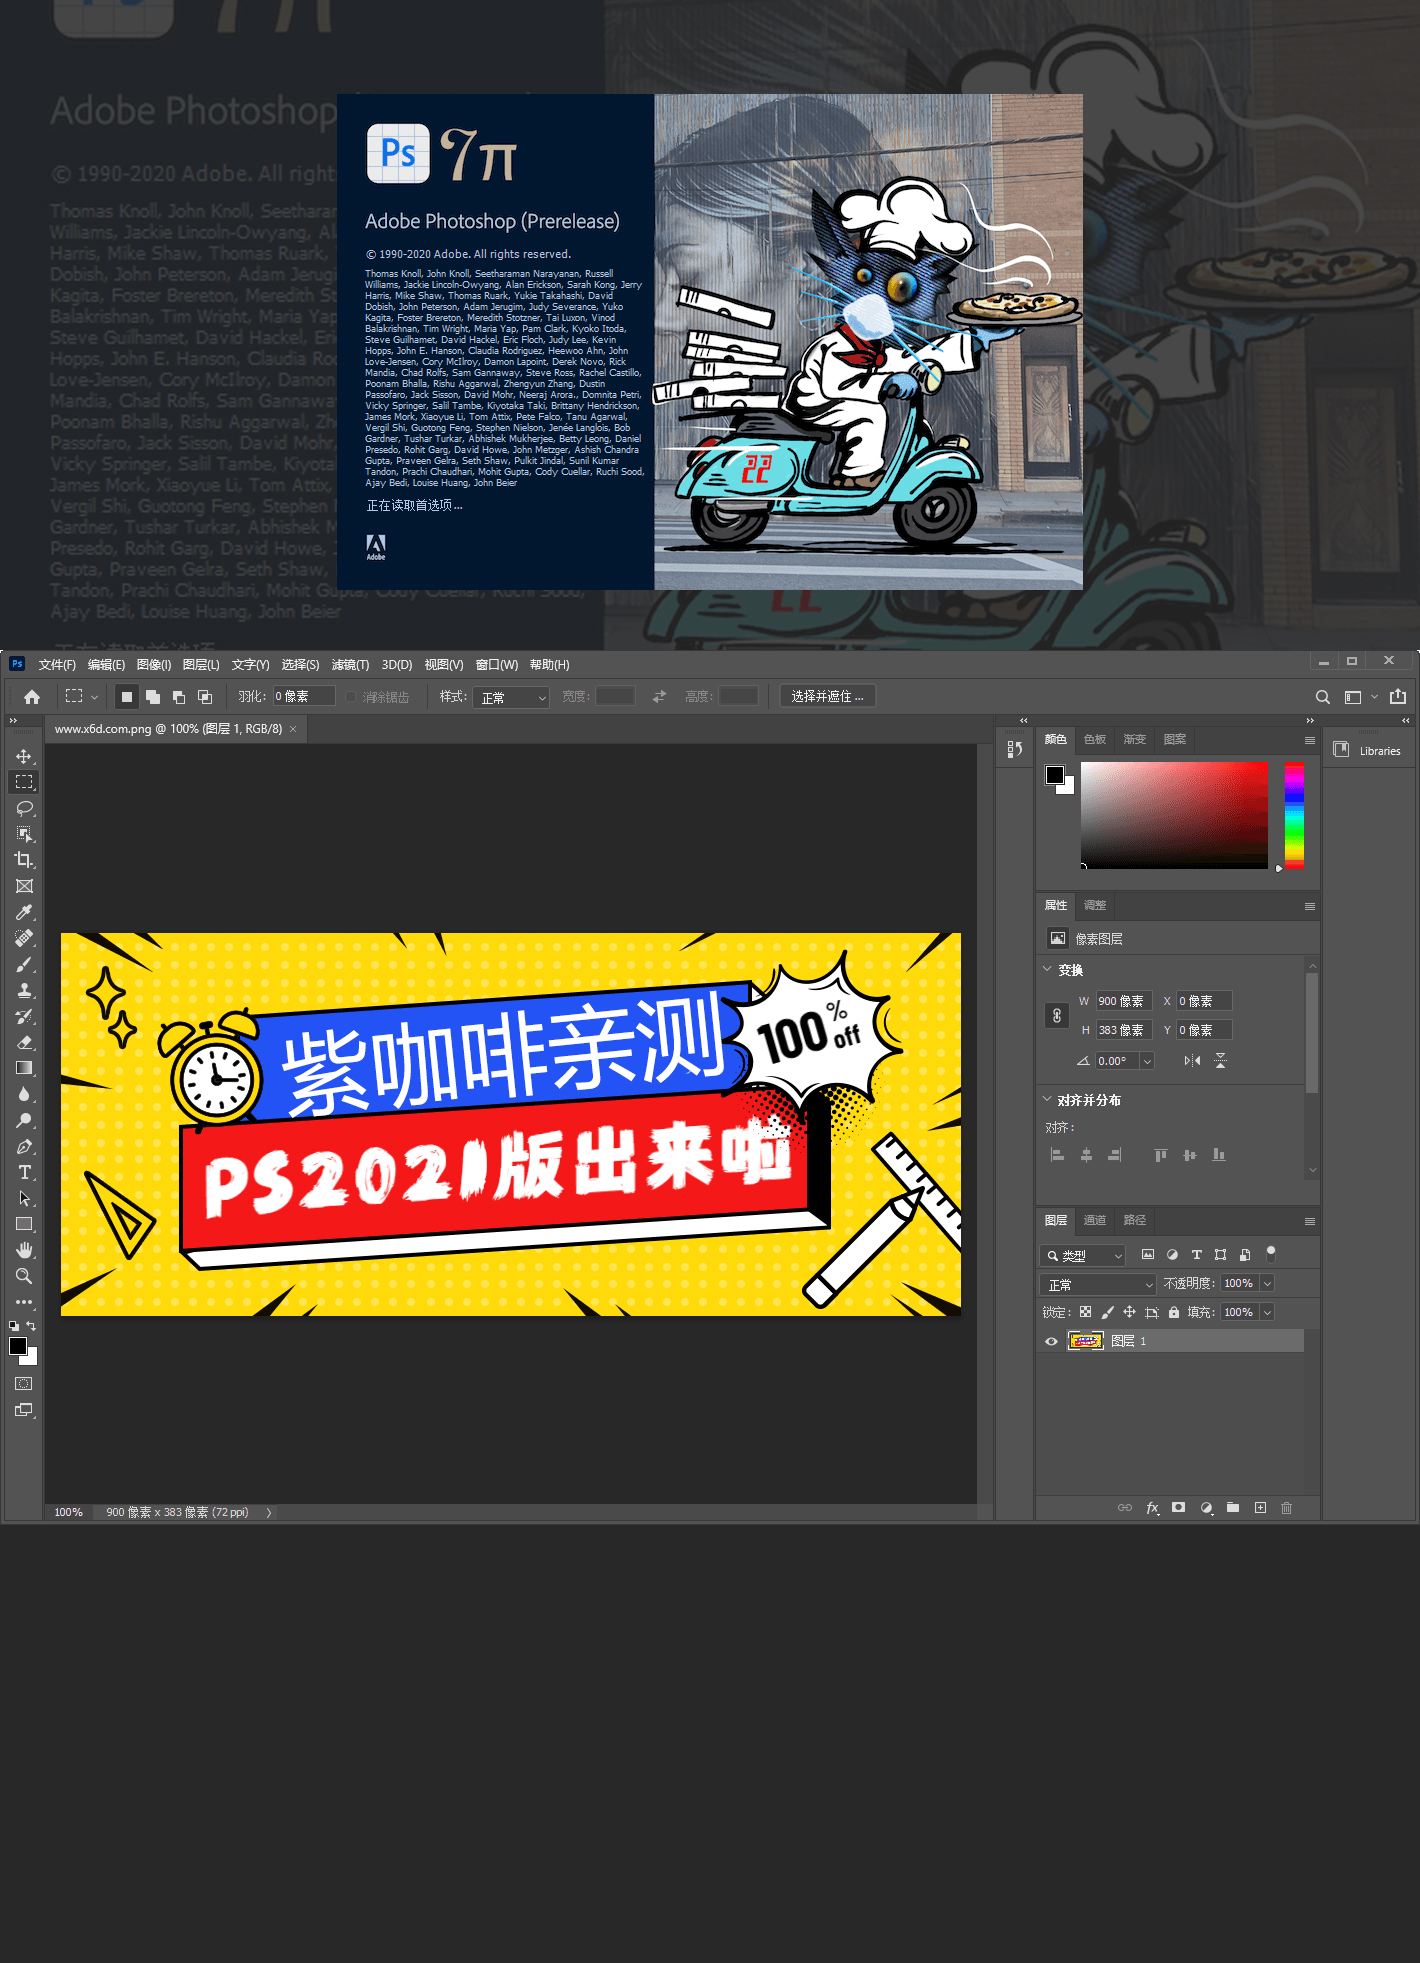The width and height of the screenshot is (1420, 1963).
Task: Click the Home icon in options bar
Action: (32, 697)
